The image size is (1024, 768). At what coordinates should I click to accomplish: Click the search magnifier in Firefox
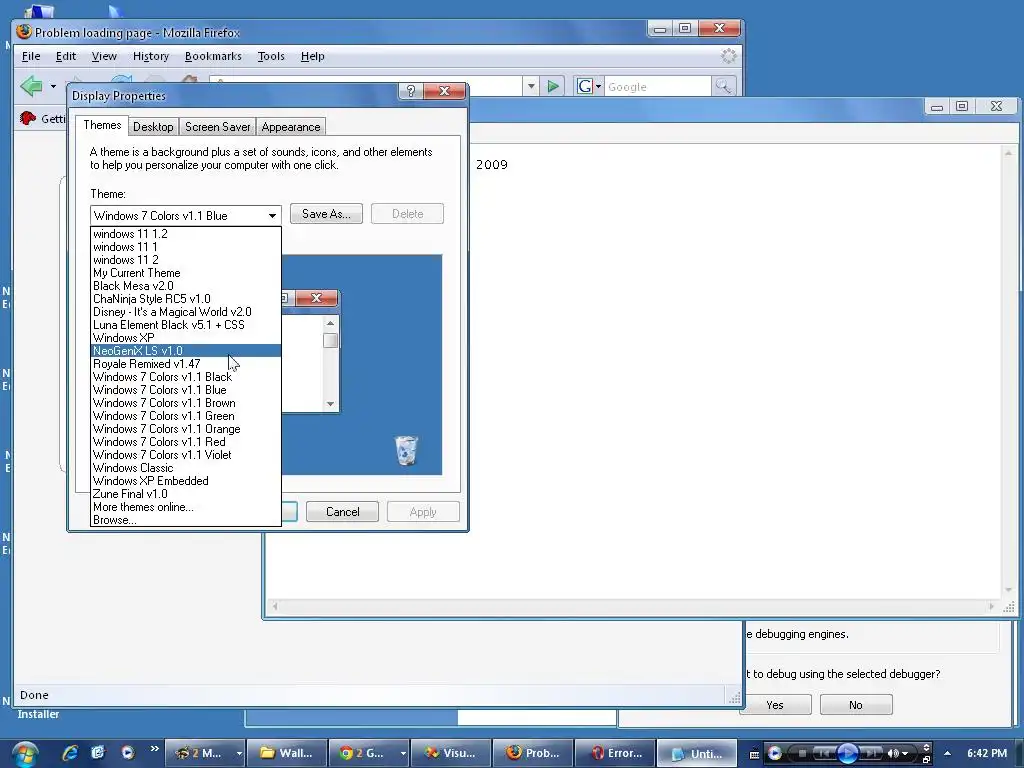coord(723,86)
